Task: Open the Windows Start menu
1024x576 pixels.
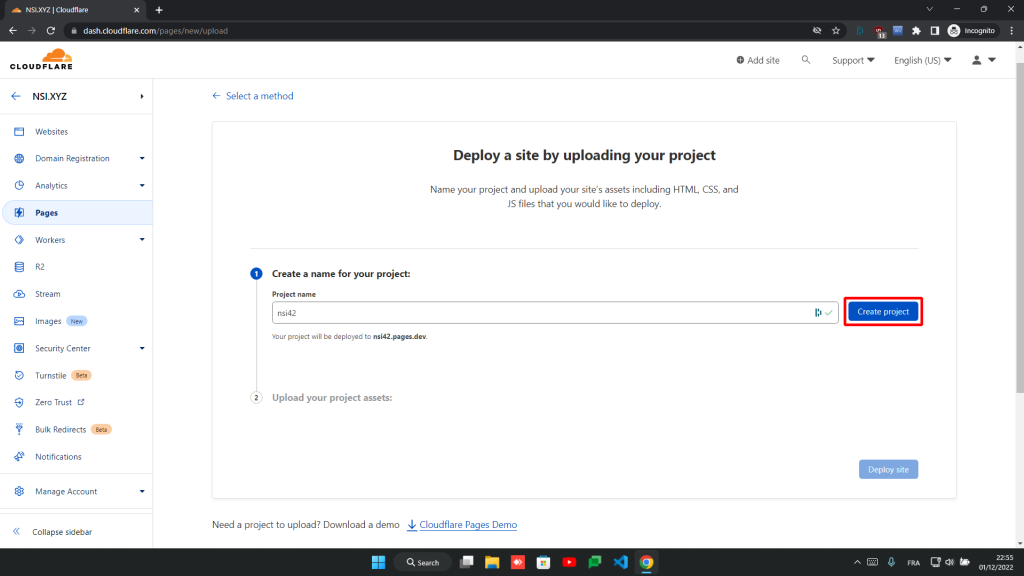Action: pyautogui.click(x=378, y=562)
